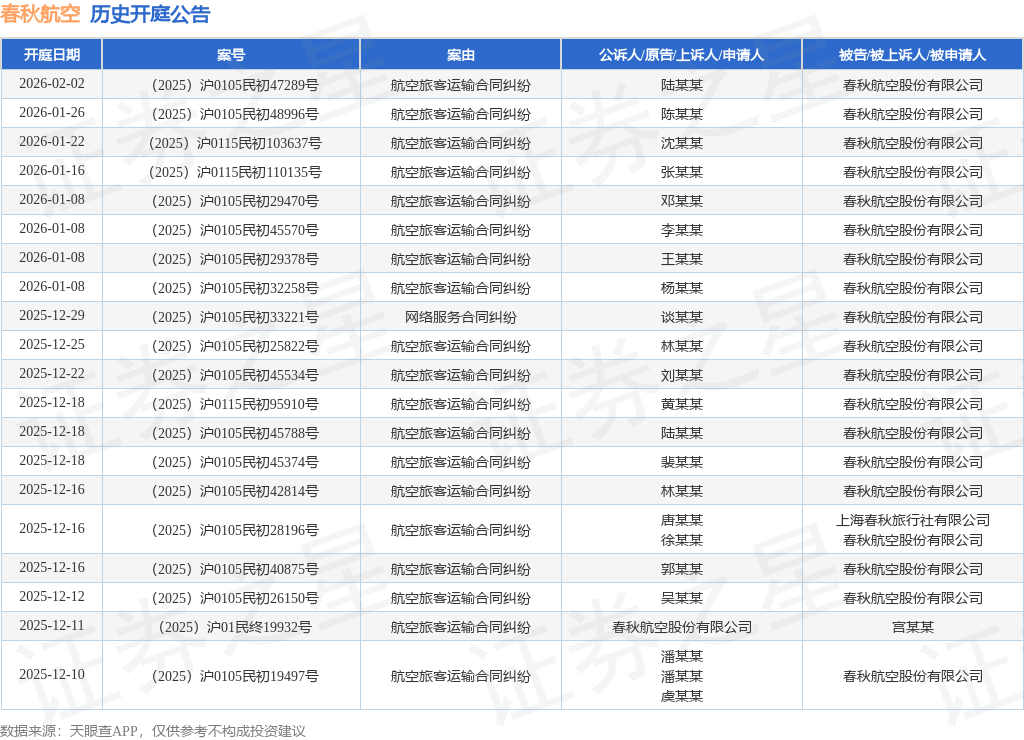This screenshot has width=1024, height=740.
Task: Click case number 沪0105民初33221号
Action: (259, 317)
